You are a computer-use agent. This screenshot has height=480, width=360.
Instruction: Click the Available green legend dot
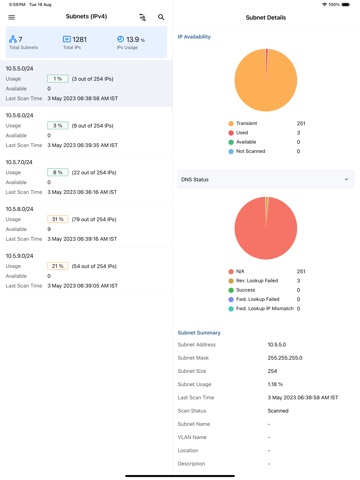(x=231, y=142)
